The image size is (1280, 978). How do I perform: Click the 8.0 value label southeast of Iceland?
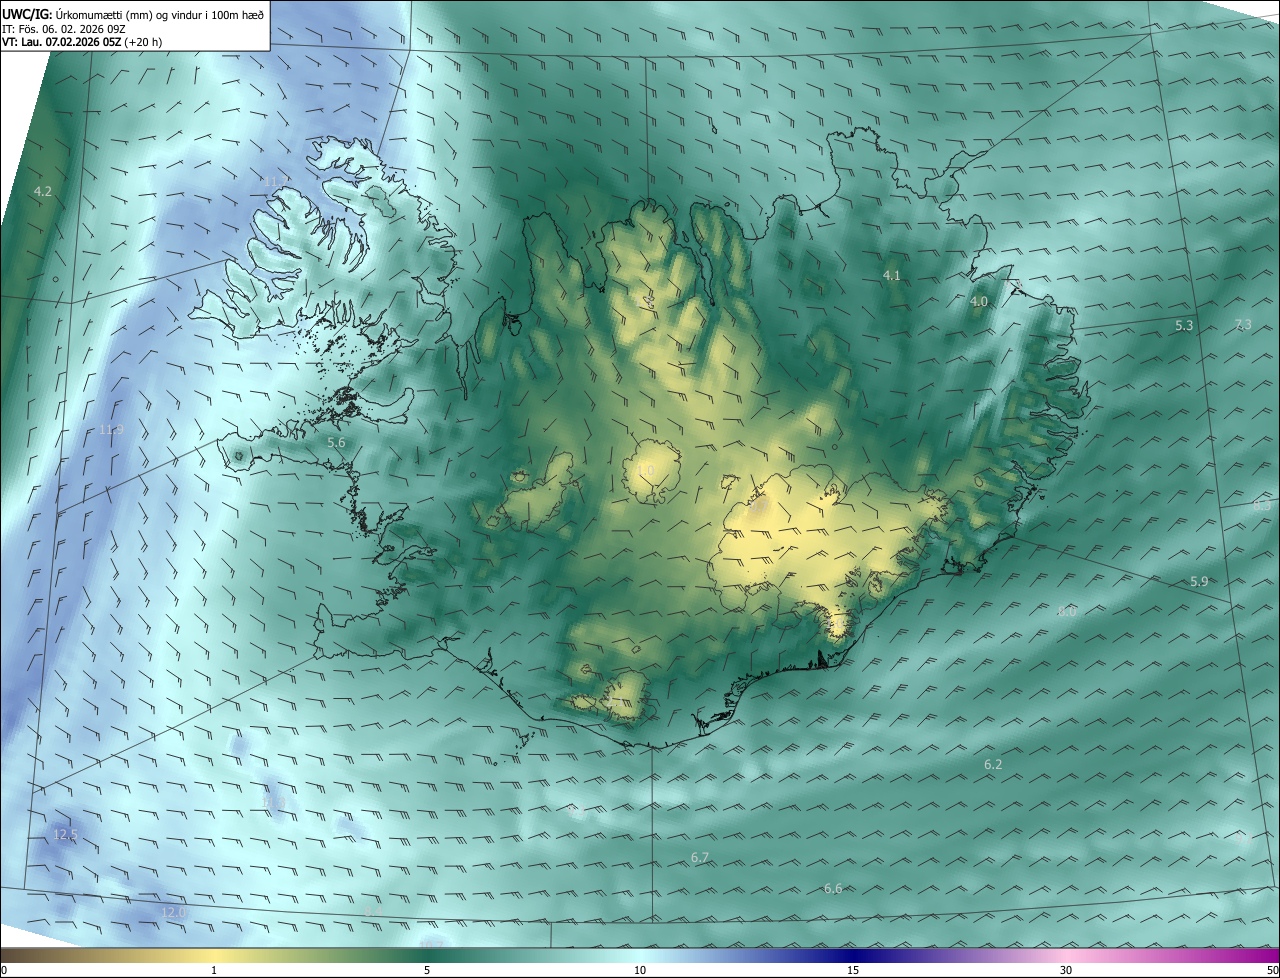[1067, 612]
